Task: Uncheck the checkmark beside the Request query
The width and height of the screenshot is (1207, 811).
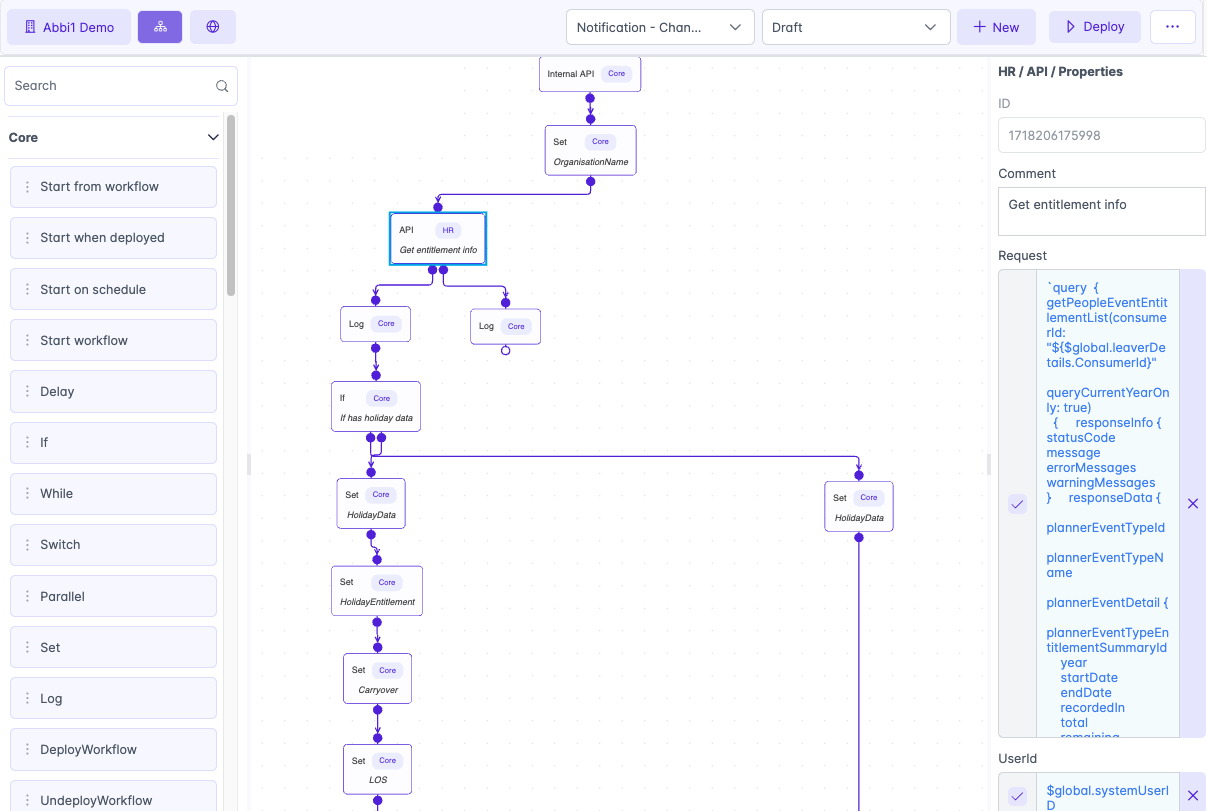Action: (x=1017, y=504)
